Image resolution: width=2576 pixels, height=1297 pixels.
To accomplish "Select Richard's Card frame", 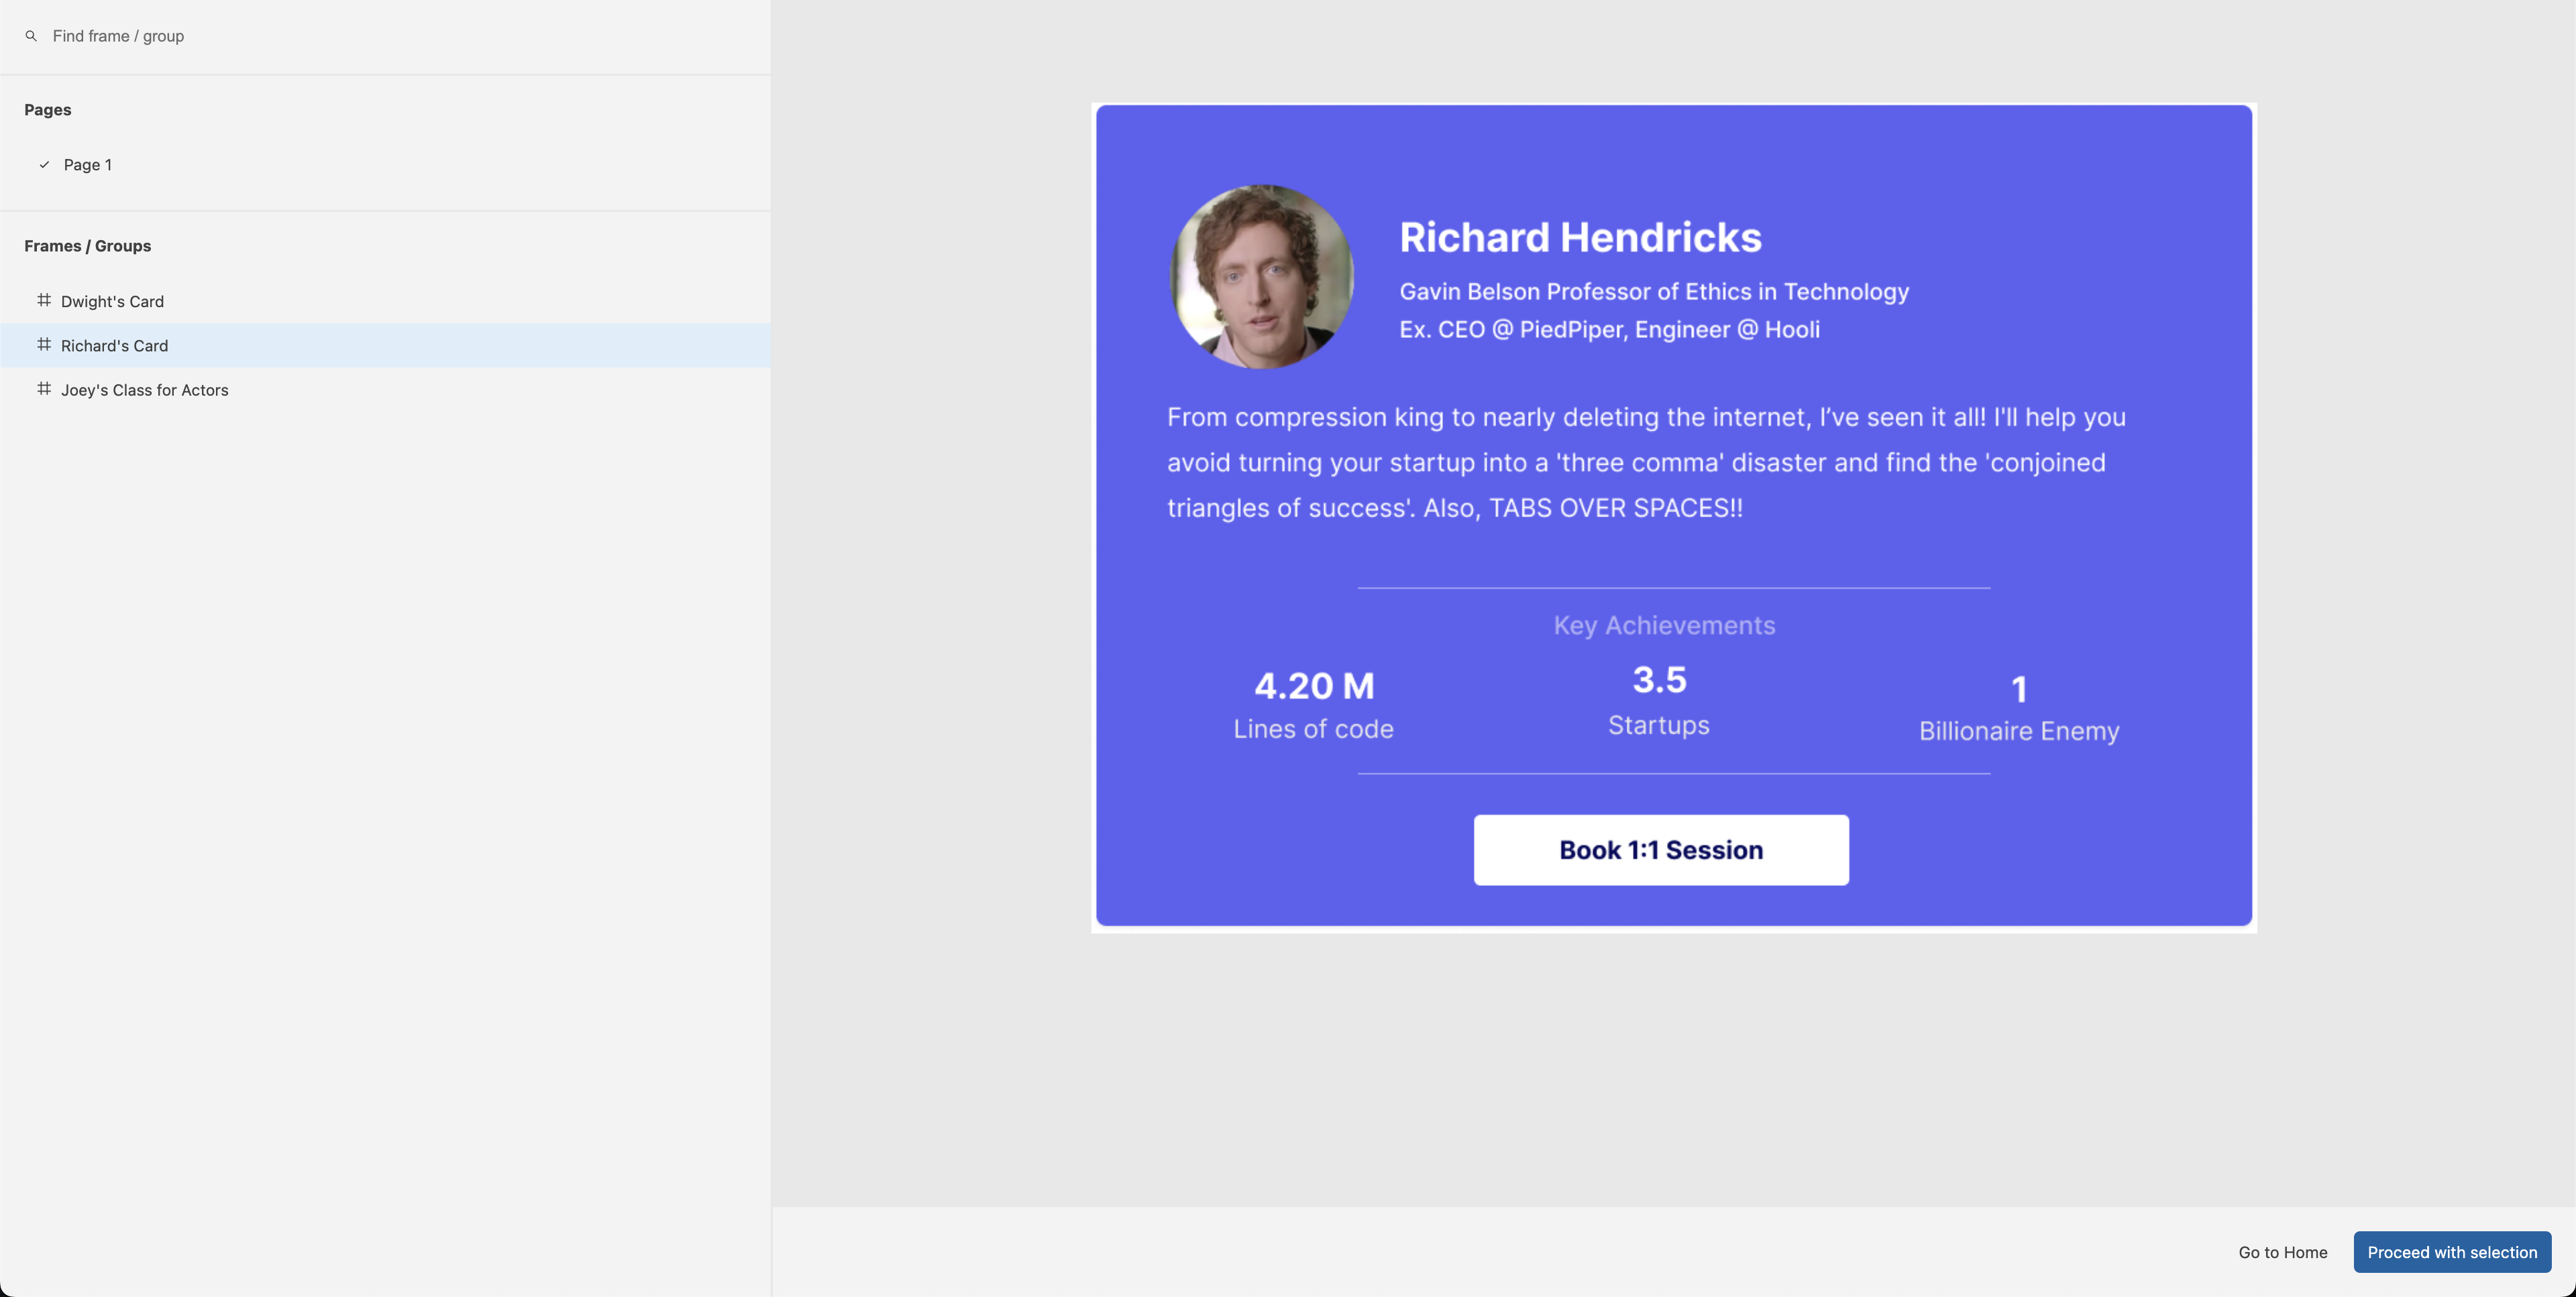I will coord(385,345).
